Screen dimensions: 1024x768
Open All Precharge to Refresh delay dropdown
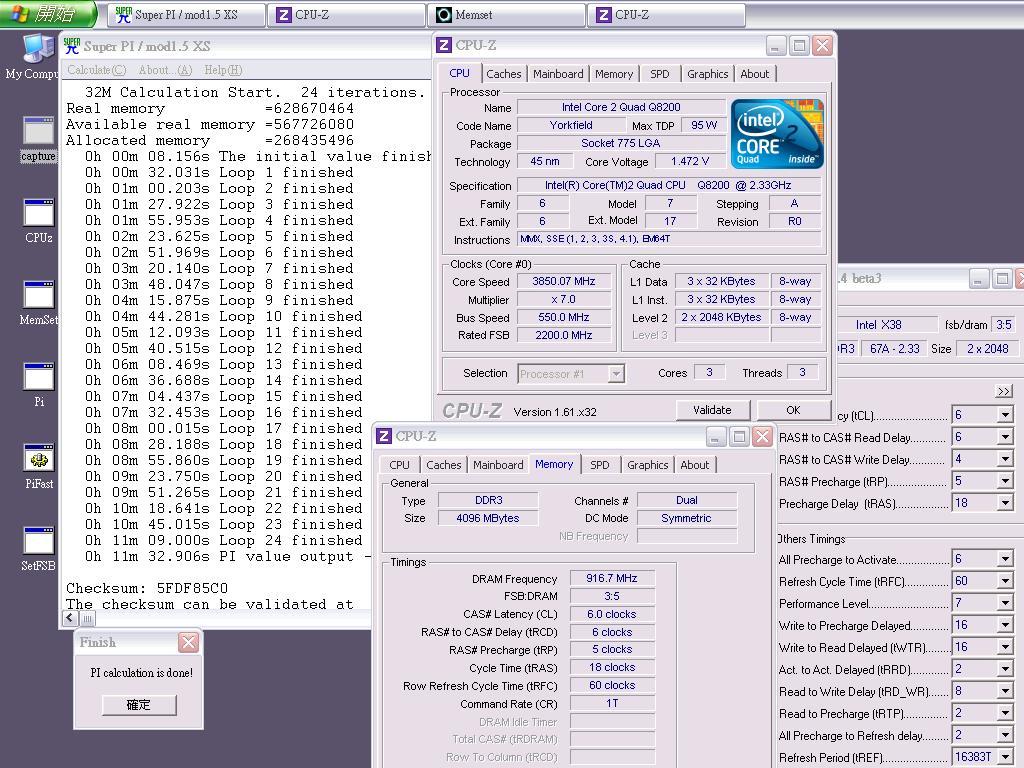click(x=1005, y=735)
